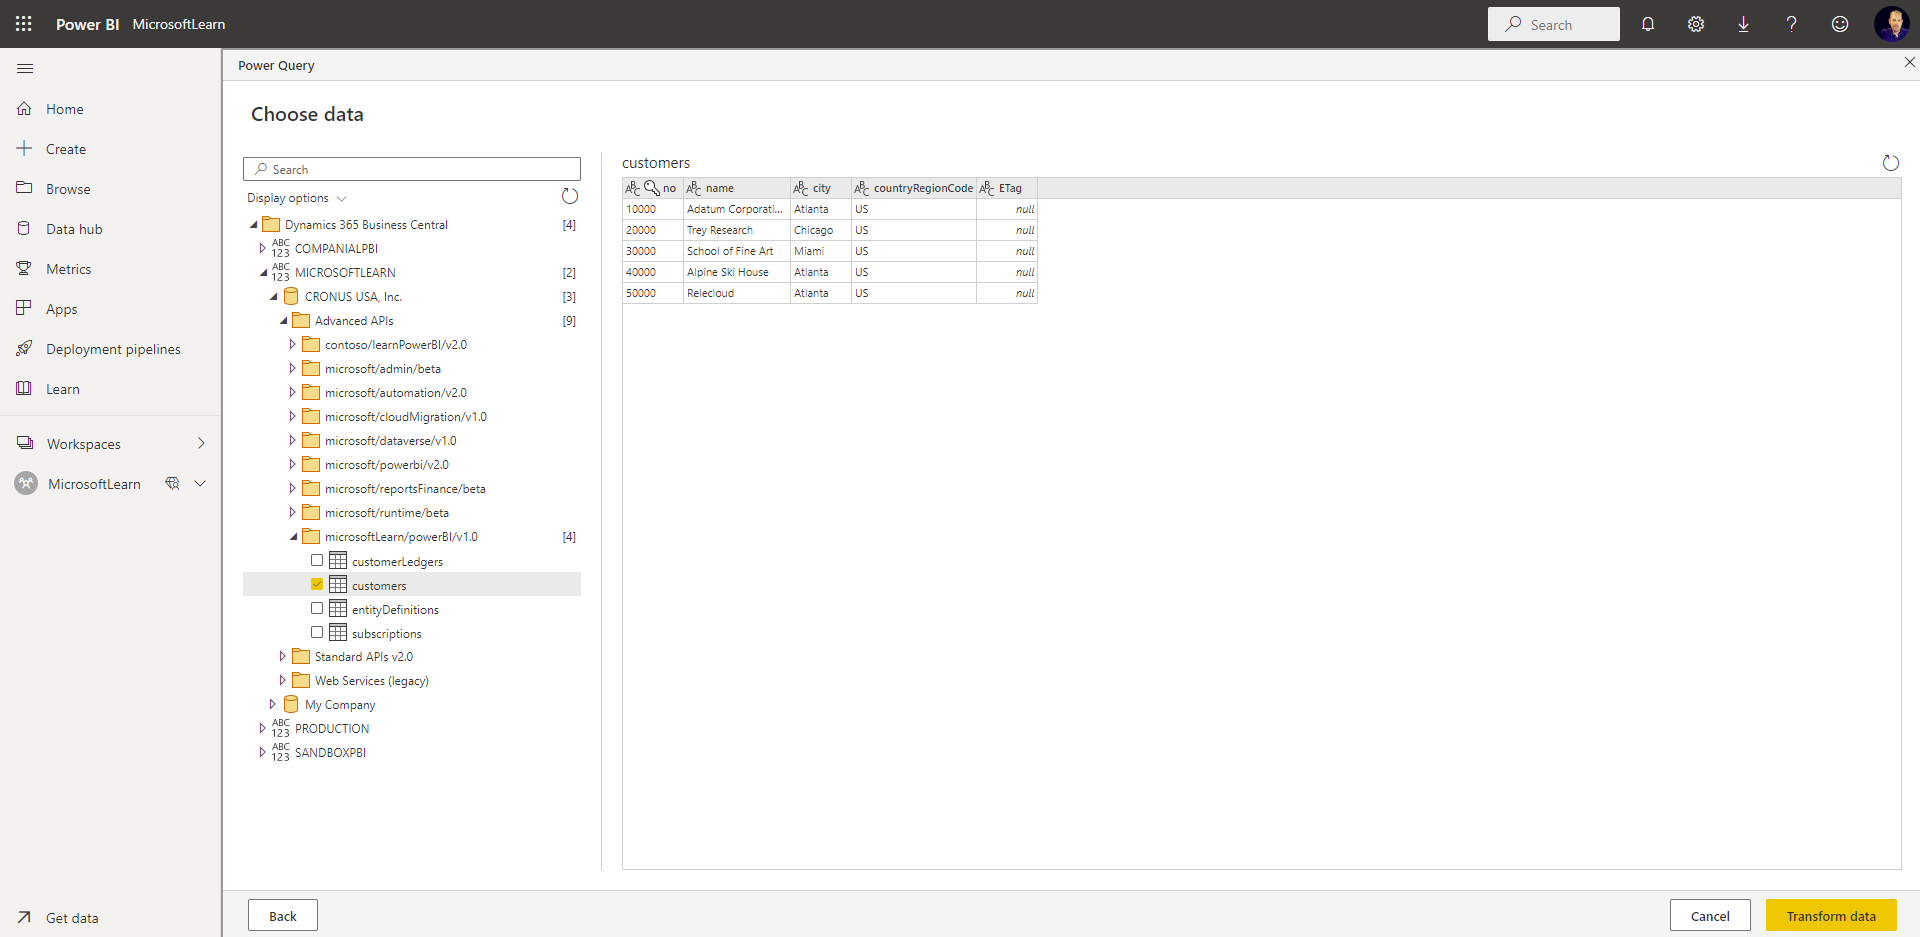Expand MicrosoftLearn workspace chevron
1920x937 pixels.
click(200, 484)
